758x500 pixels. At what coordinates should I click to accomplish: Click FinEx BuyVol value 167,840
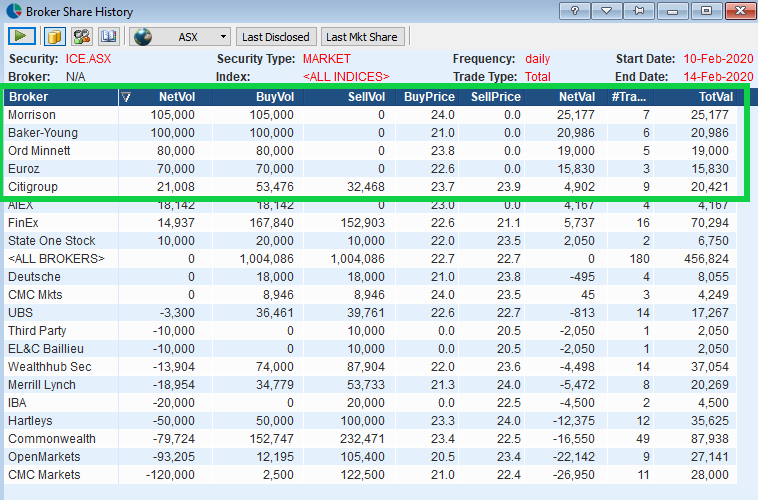(271, 223)
